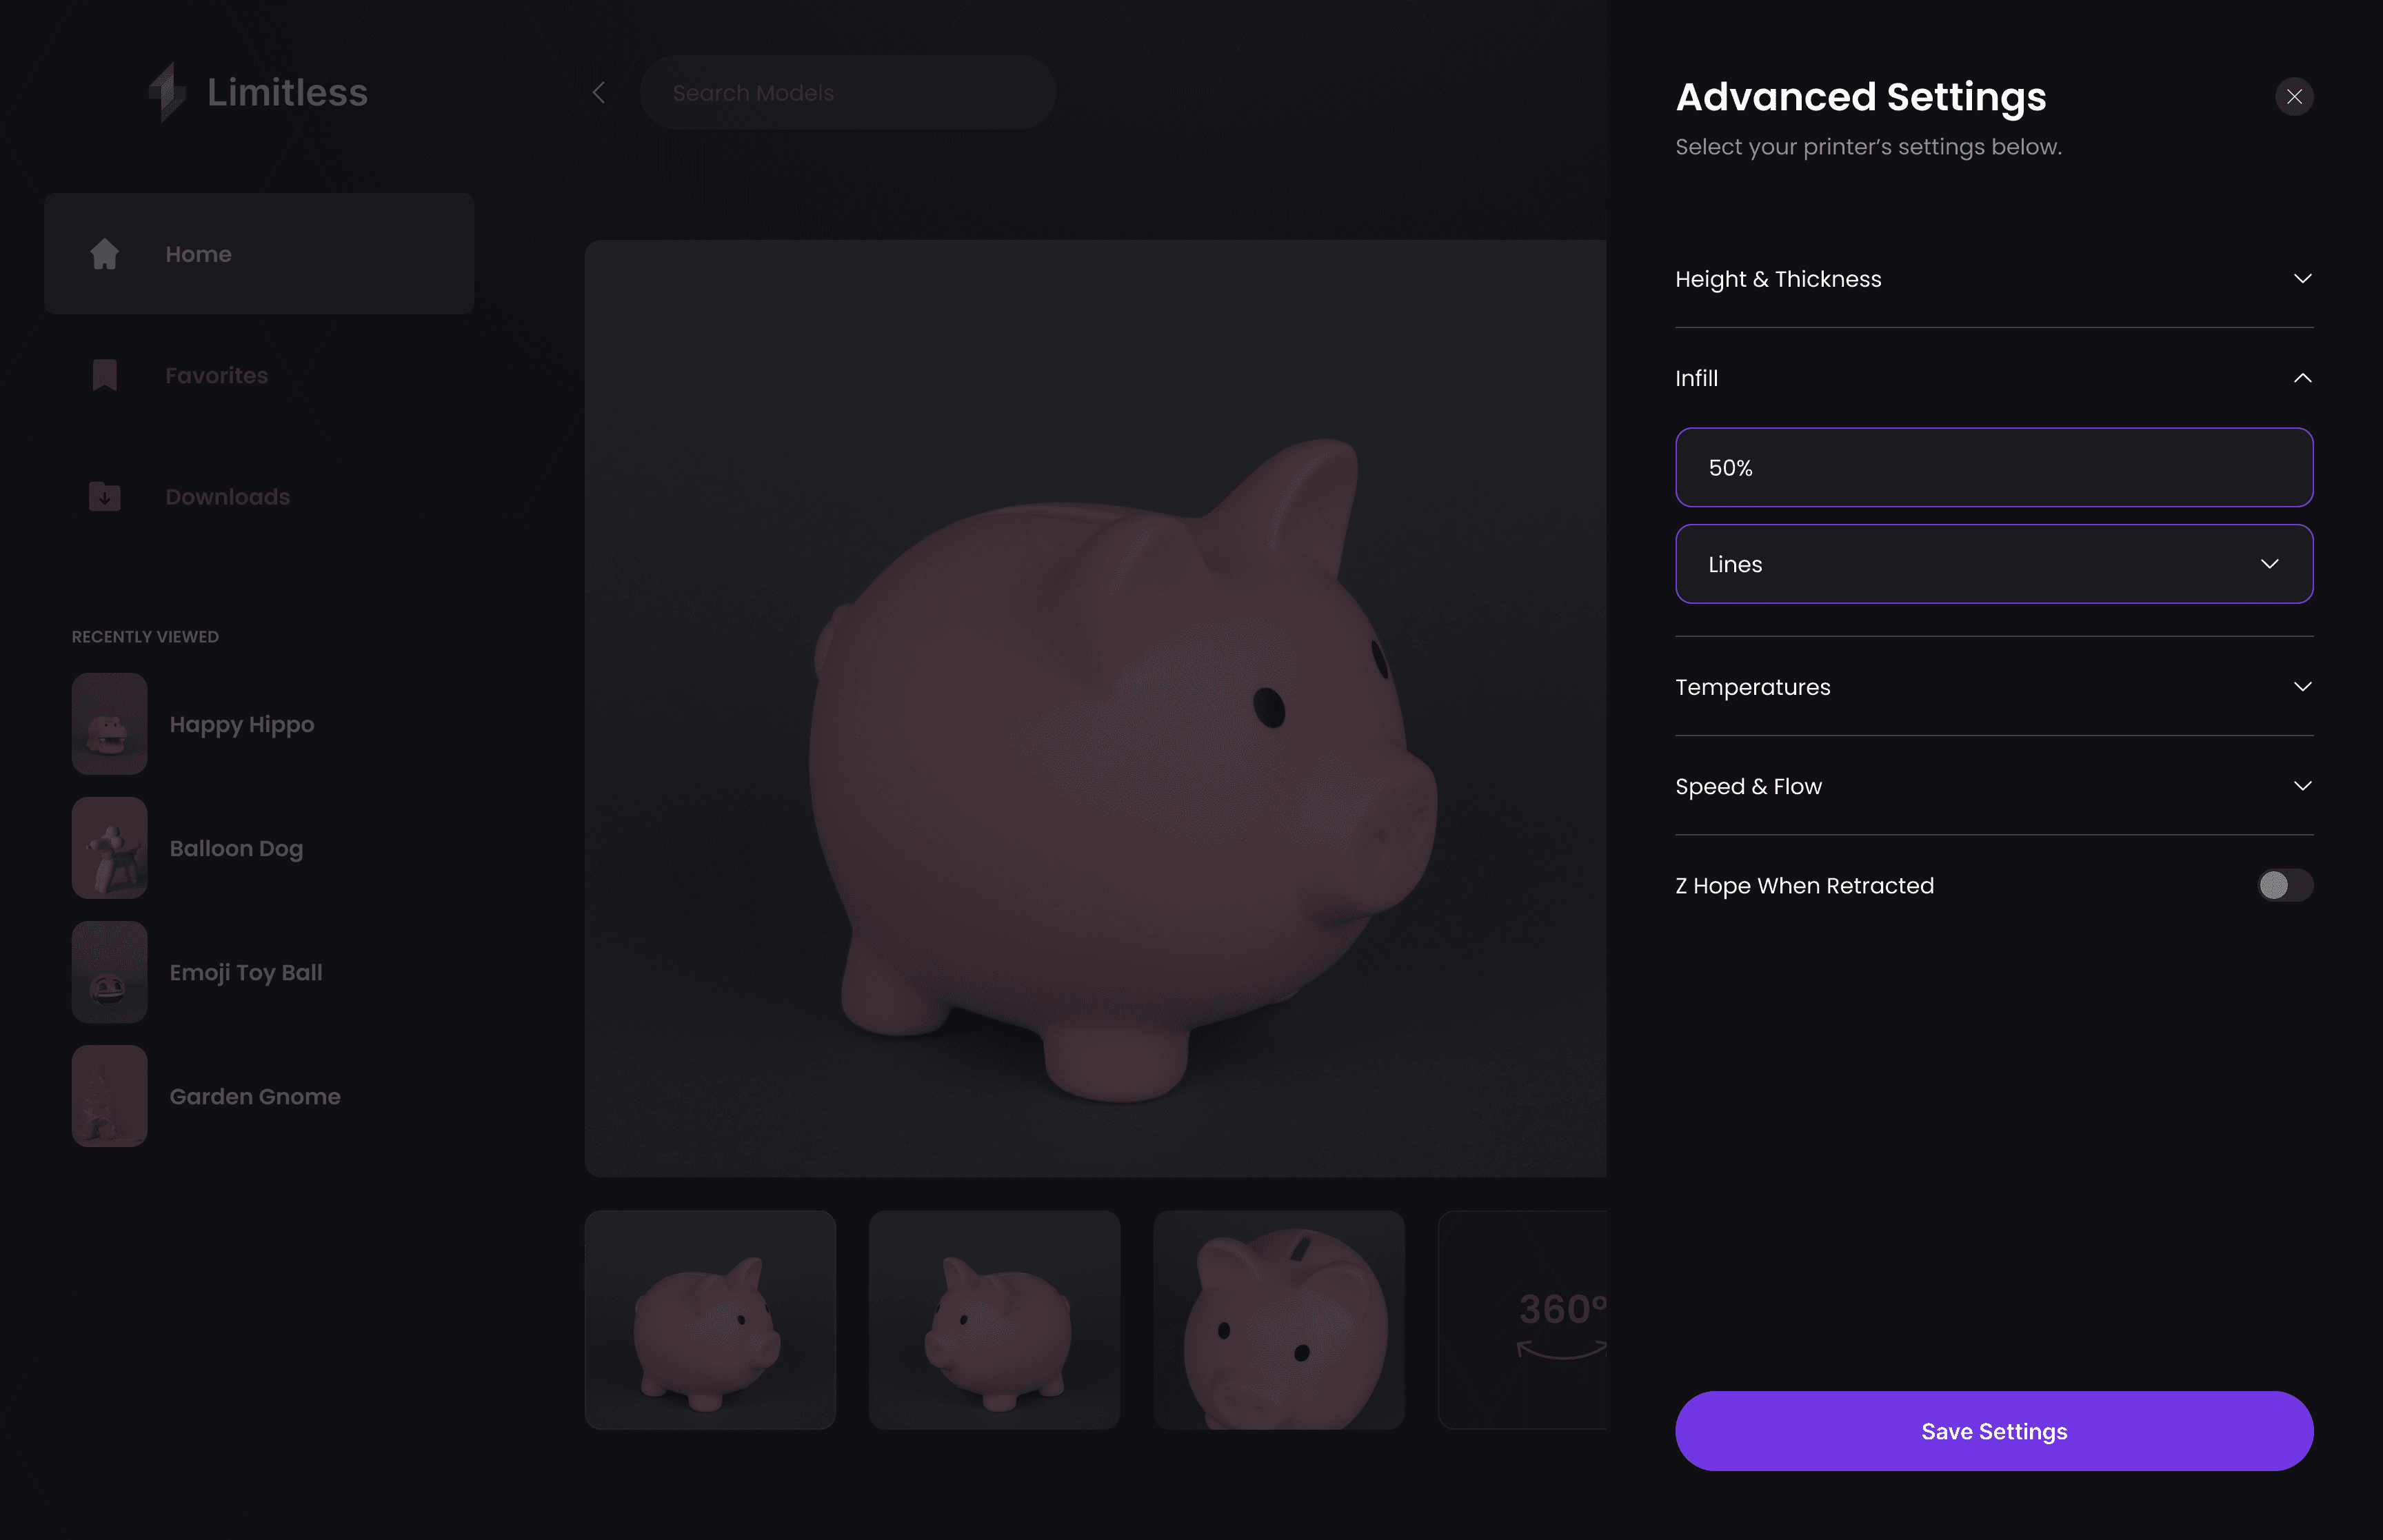Image resolution: width=2383 pixels, height=1540 pixels.
Task: Select the front-facing piggy bank thumbnail
Action: pos(1278,1319)
